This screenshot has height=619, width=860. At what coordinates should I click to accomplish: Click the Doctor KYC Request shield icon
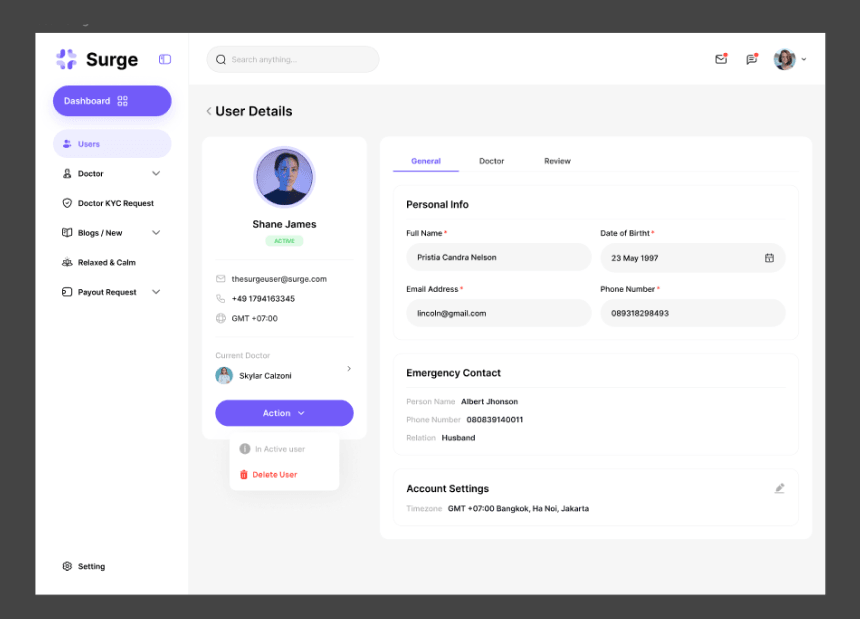click(x=68, y=203)
